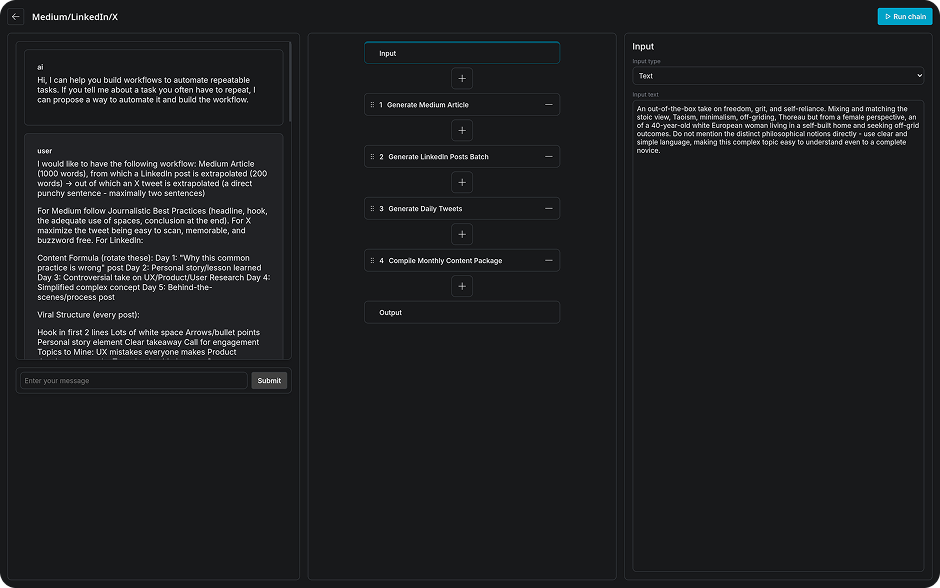The image size is (940, 588).
Task: Open step 4 Compile Monthly Content Package
Action: [445, 261]
